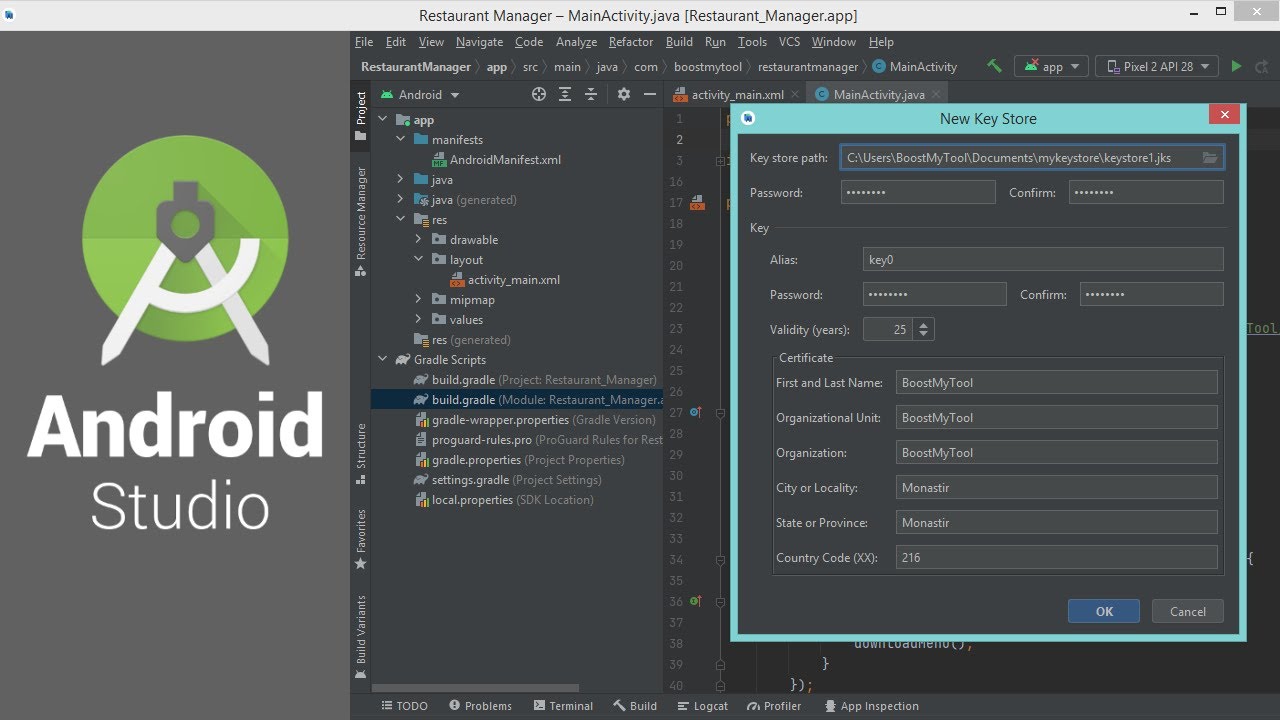Collapse all in Project panel
Viewport: 1280px width, 720px height.
click(591, 94)
